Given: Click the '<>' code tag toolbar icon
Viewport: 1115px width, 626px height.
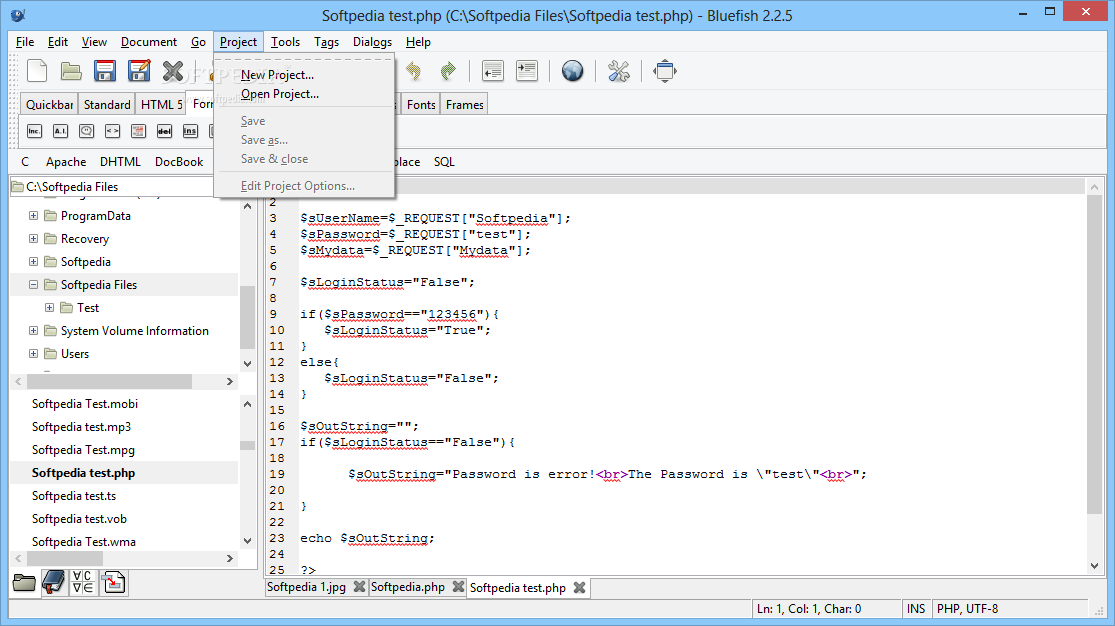Looking at the screenshot, I should tap(112, 131).
